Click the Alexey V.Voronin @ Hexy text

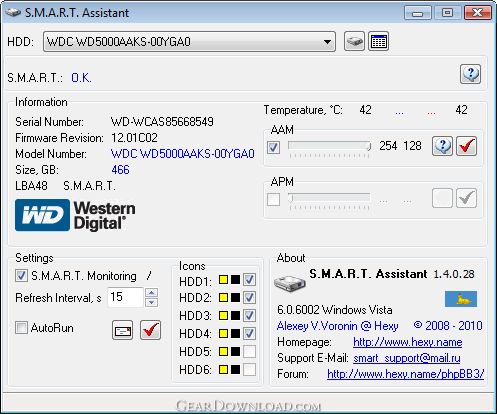pyautogui.click(x=337, y=326)
